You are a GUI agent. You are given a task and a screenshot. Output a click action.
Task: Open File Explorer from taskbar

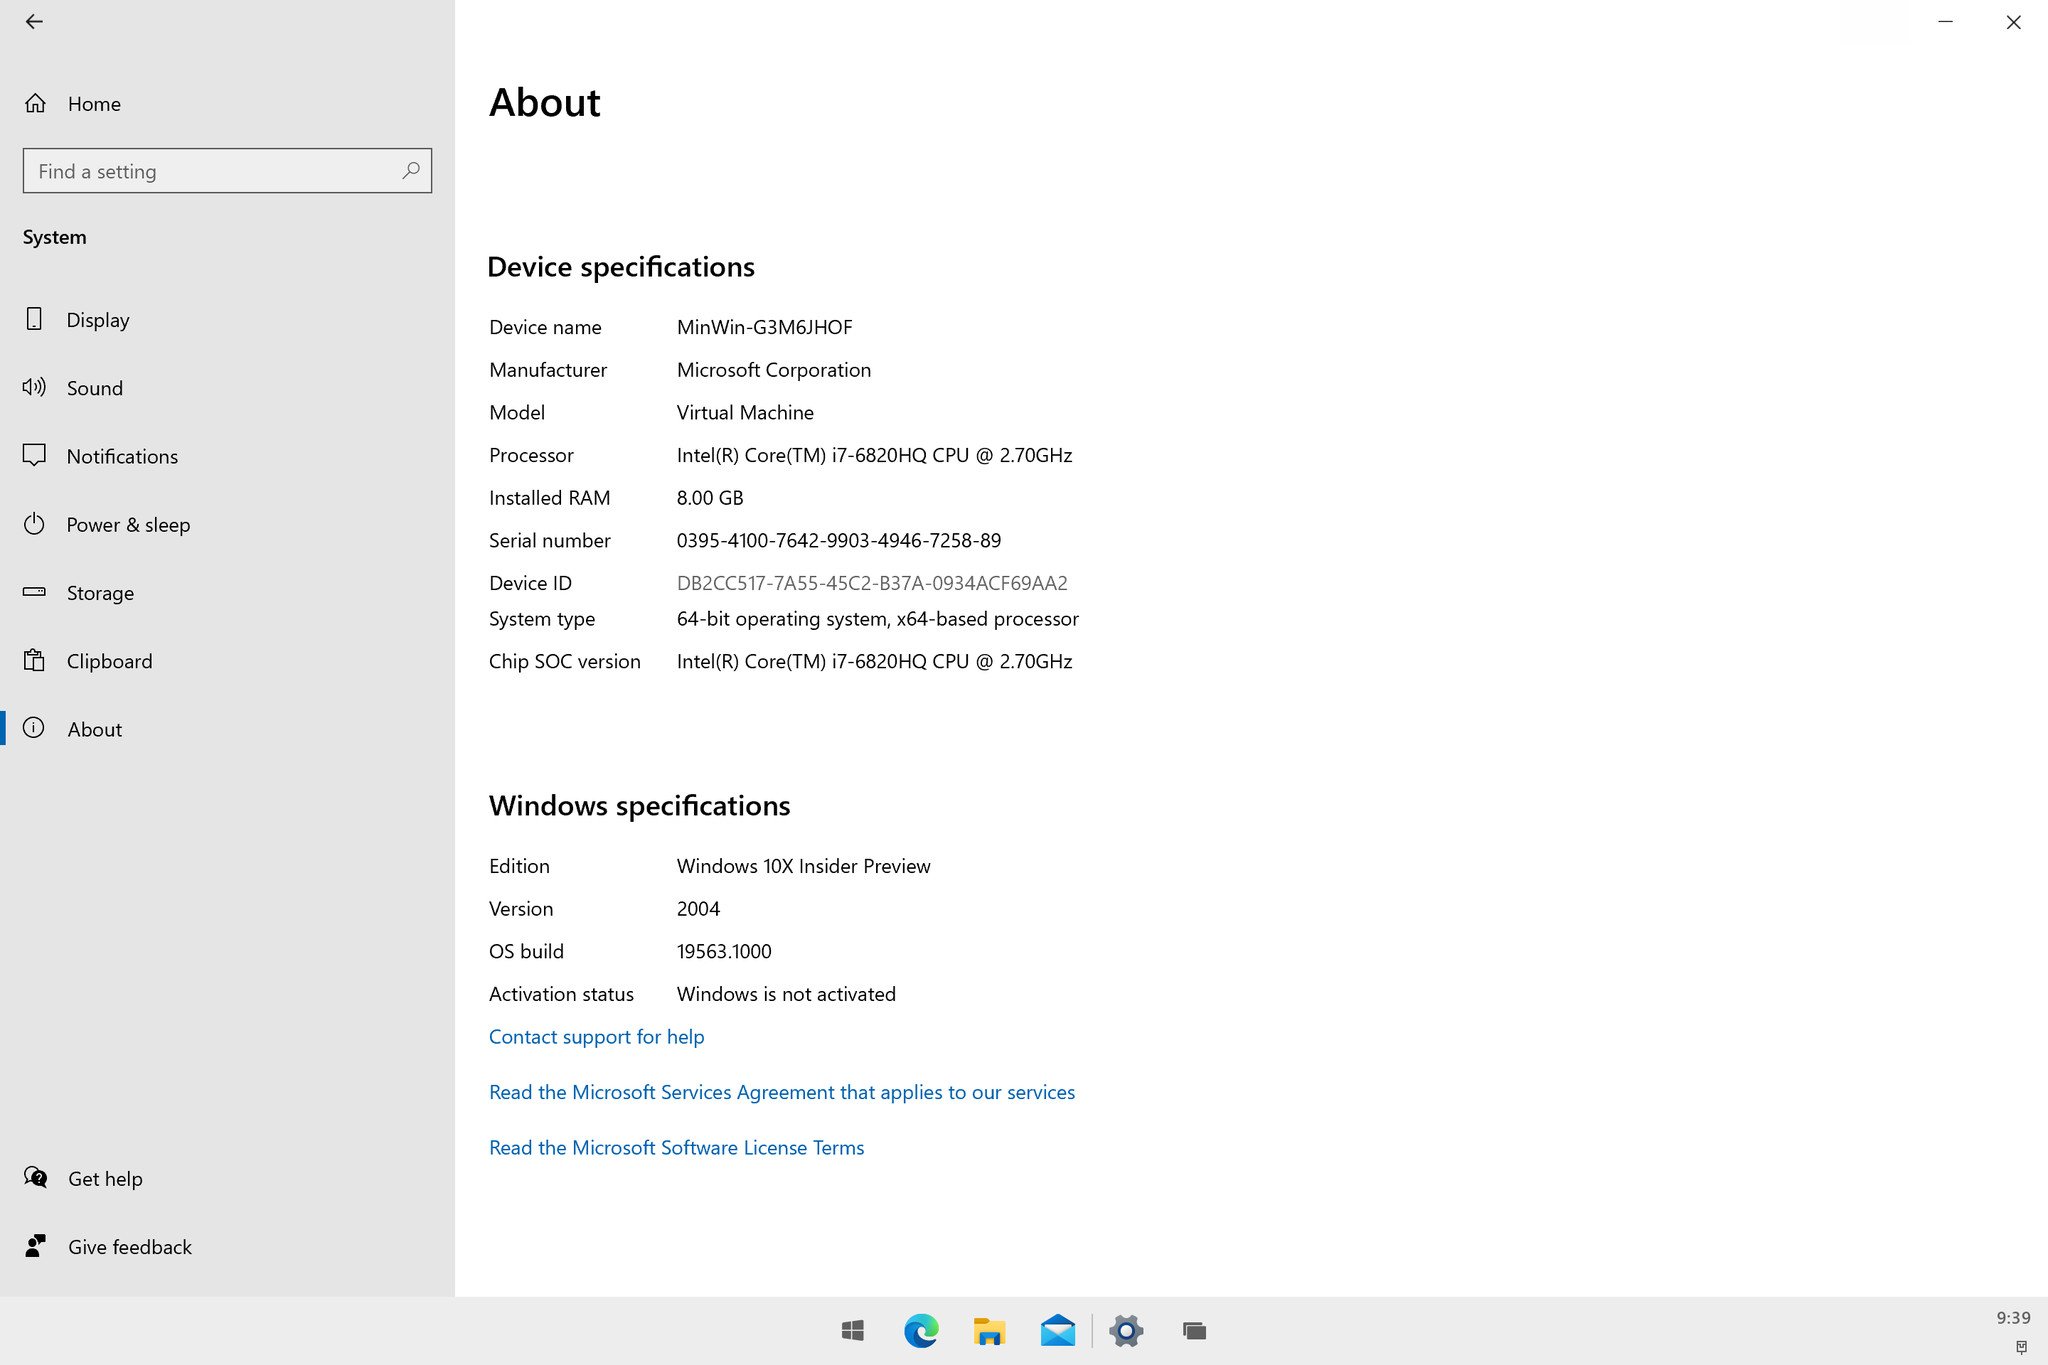989,1331
